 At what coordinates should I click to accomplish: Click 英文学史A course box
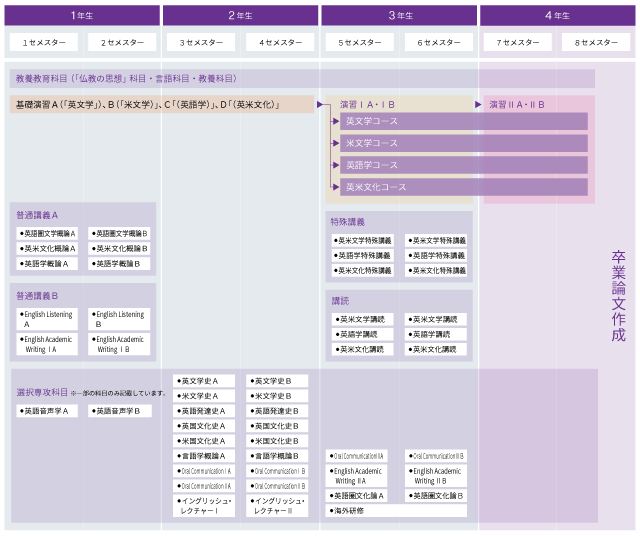pyautogui.click(x=204, y=381)
